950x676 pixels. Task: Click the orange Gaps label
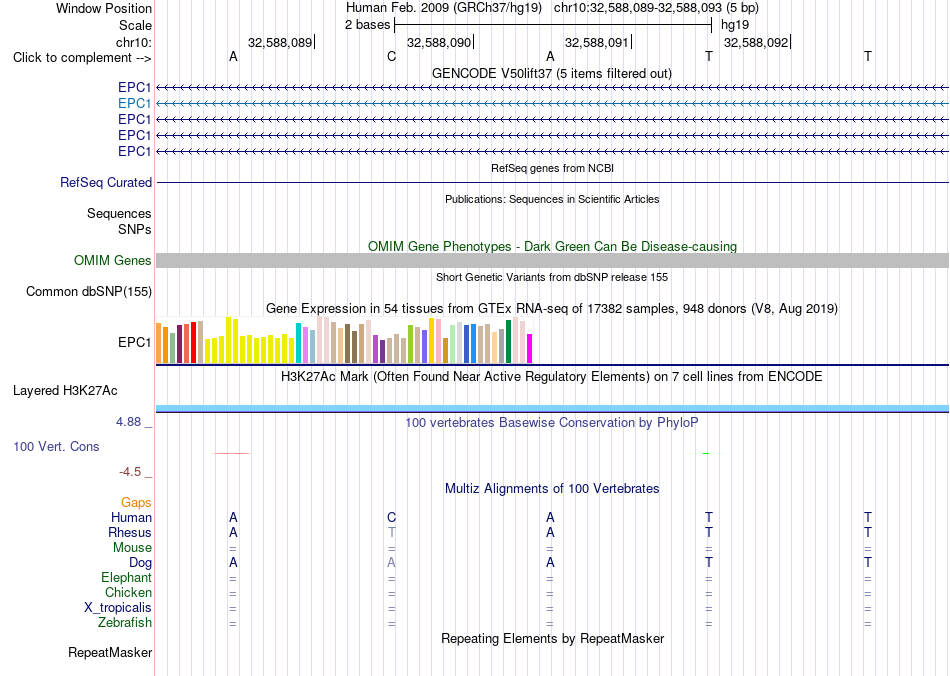point(136,503)
